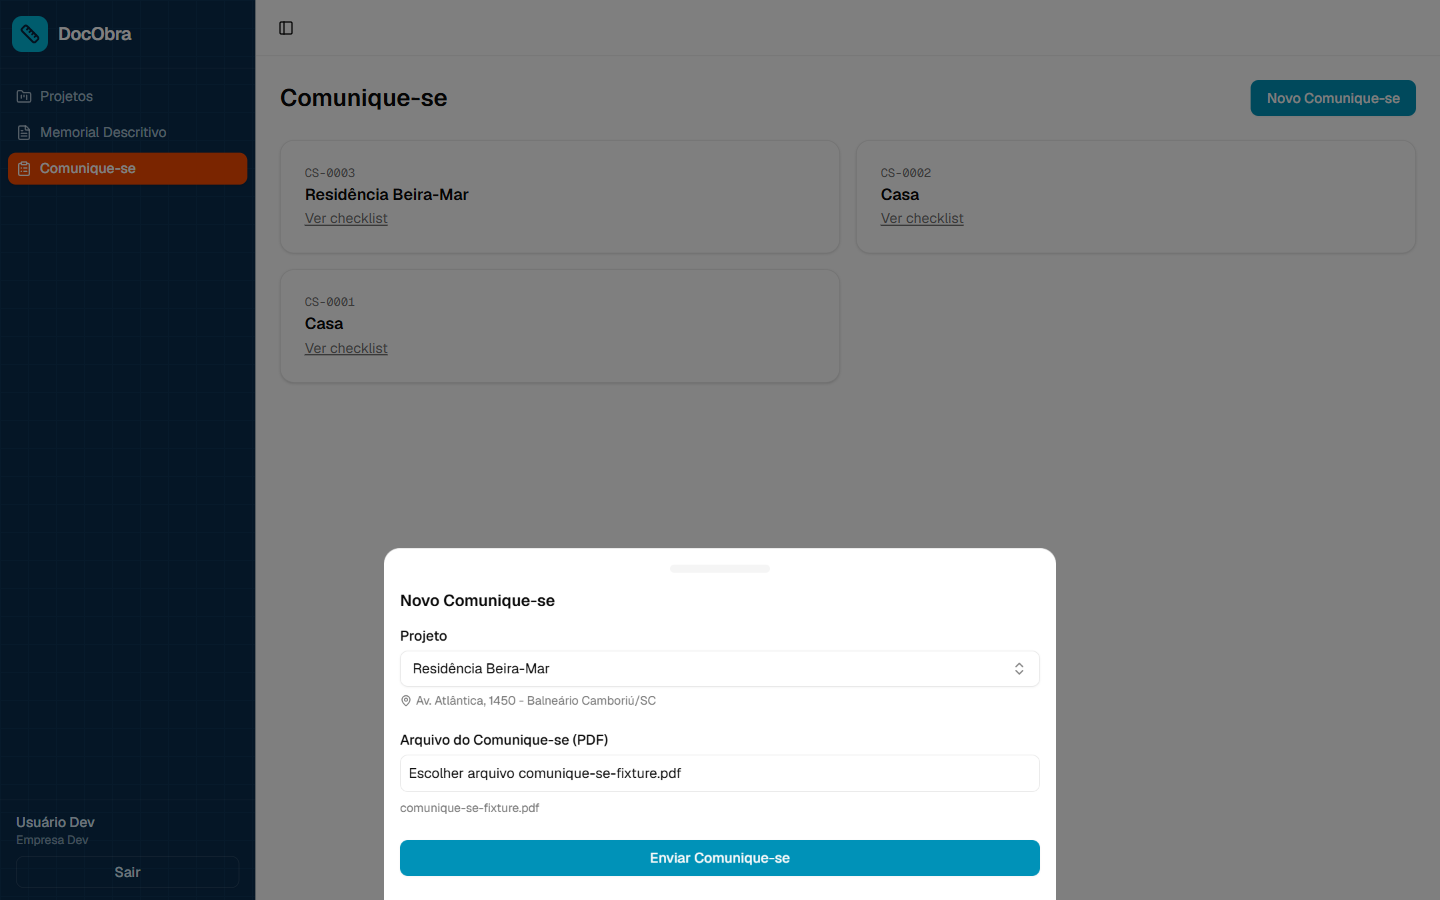Image resolution: width=1440 pixels, height=900 pixels.
Task: Open Ver checklist for CS-0002
Action: pyautogui.click(x=922, y=218)
